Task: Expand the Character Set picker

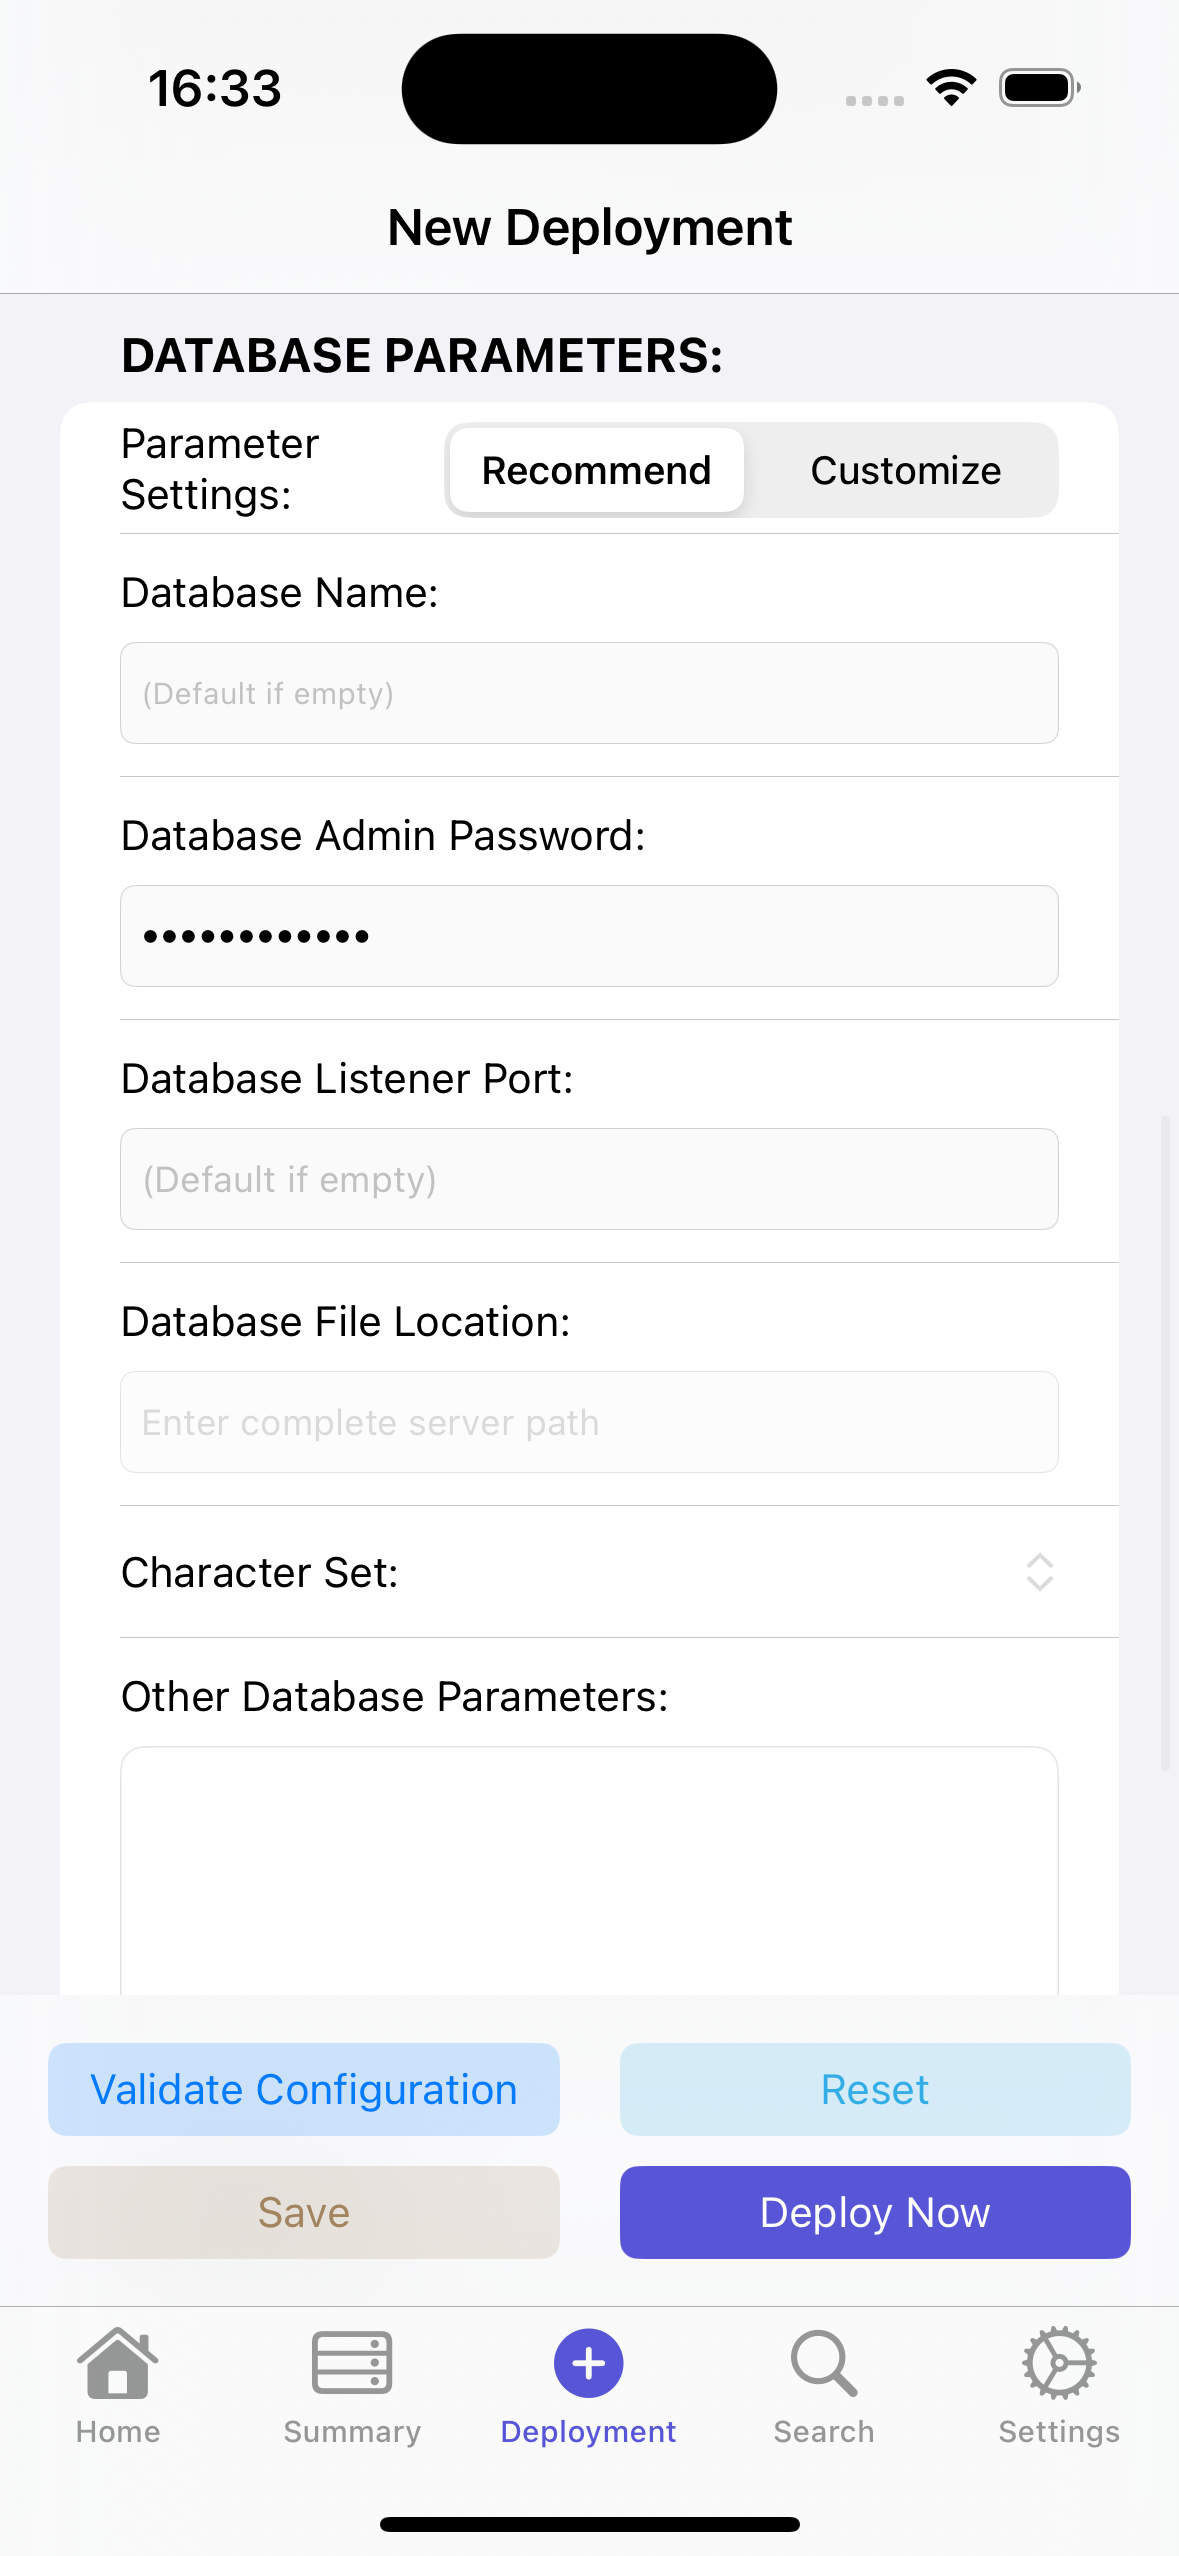Action: point(1040,1572)
